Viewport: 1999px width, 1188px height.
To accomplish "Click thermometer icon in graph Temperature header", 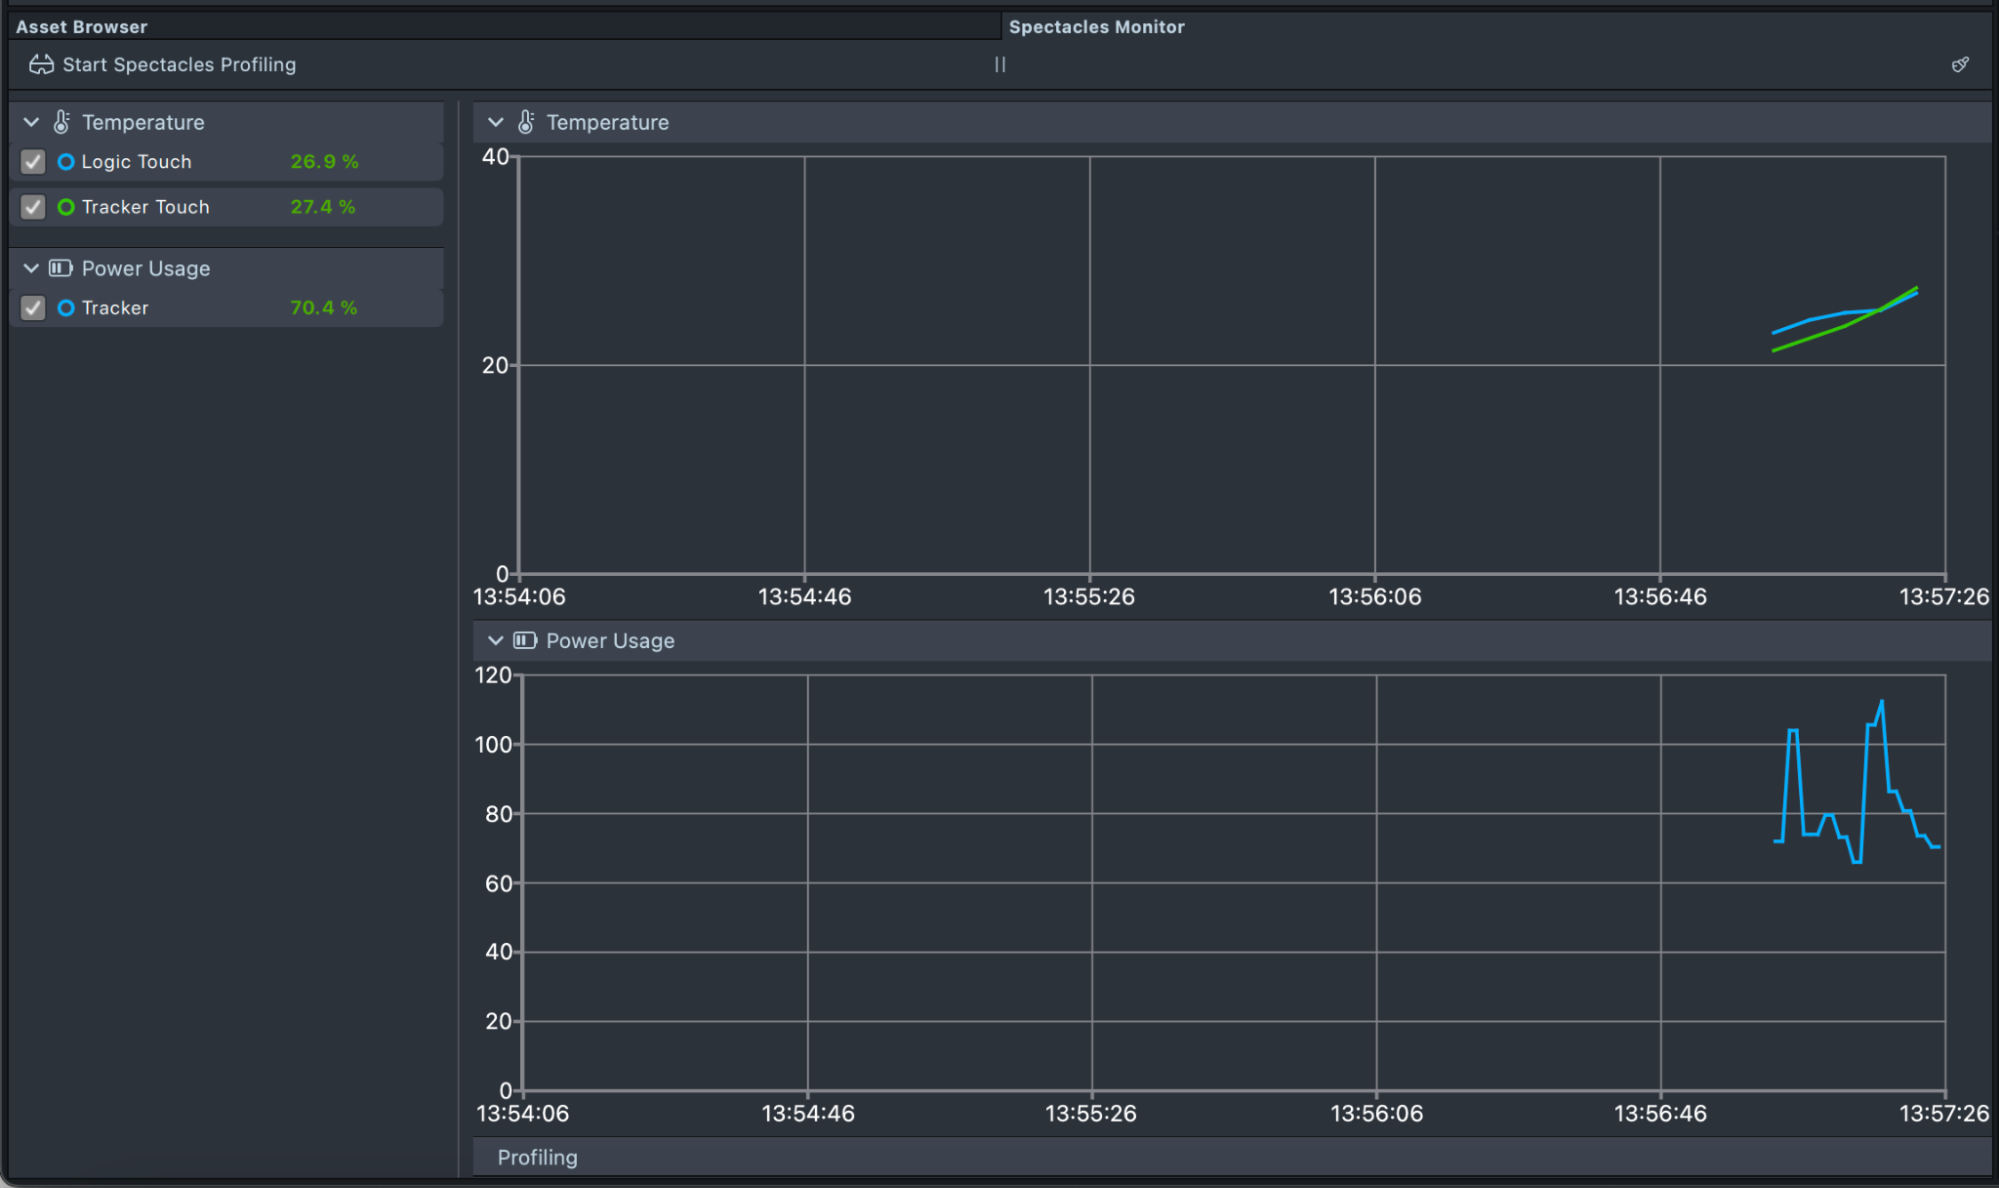I will coord(526,122).
